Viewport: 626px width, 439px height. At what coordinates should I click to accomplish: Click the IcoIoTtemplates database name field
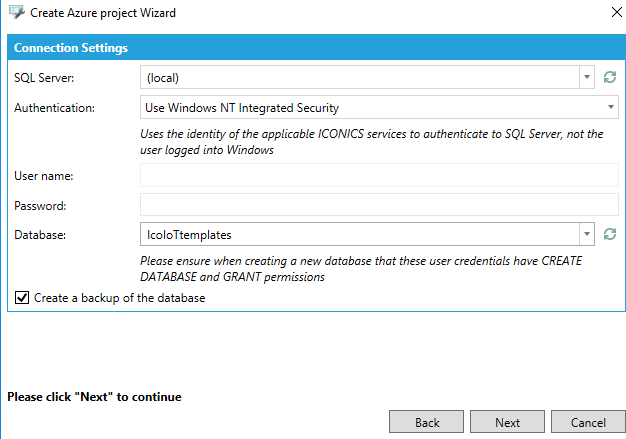point(358,234)
